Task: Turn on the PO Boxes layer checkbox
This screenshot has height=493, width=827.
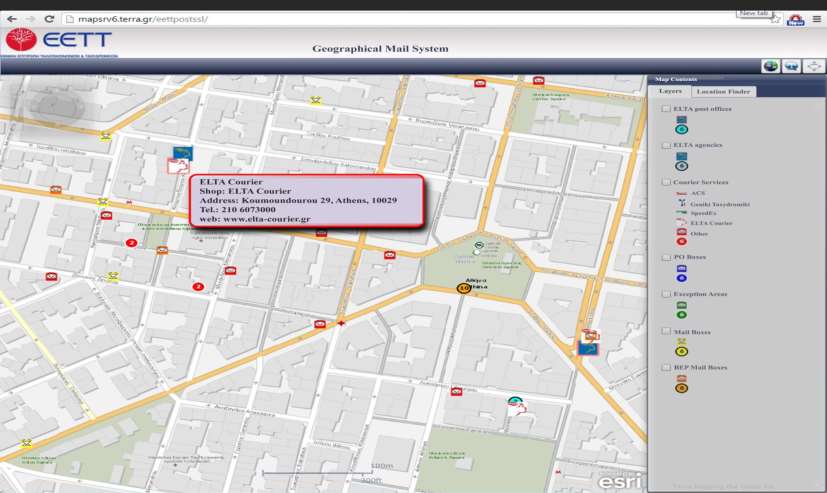Action: tap(666, 257)
